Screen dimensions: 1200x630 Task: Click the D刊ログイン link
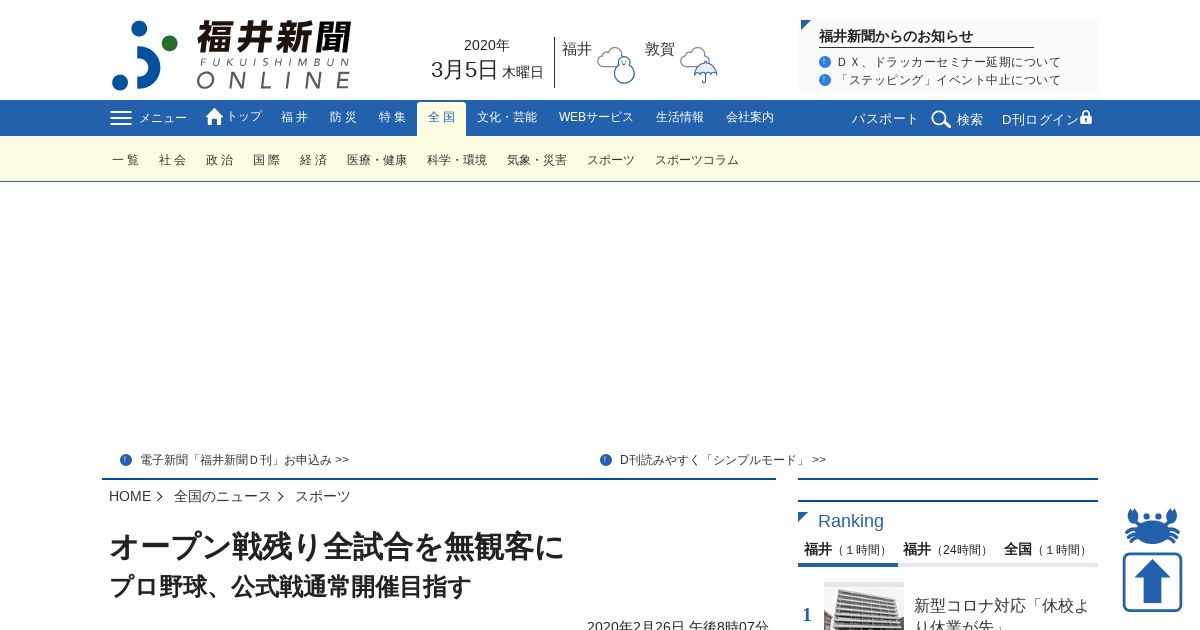(x=1040, y=119)
